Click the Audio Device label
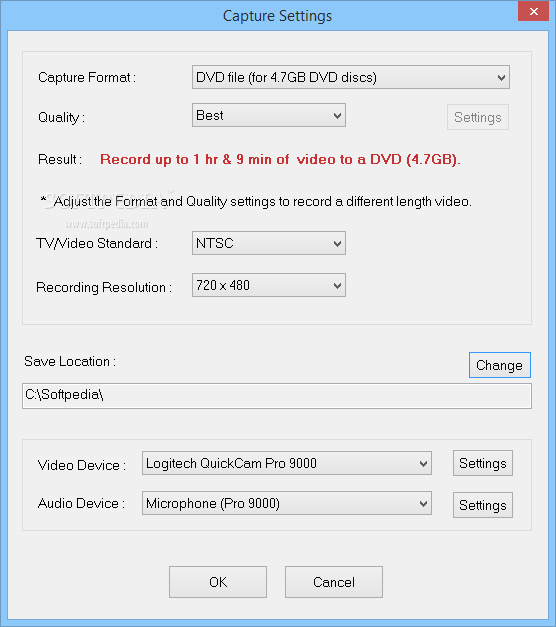This screenshot has height=627, width=556. tap(81, 503)
